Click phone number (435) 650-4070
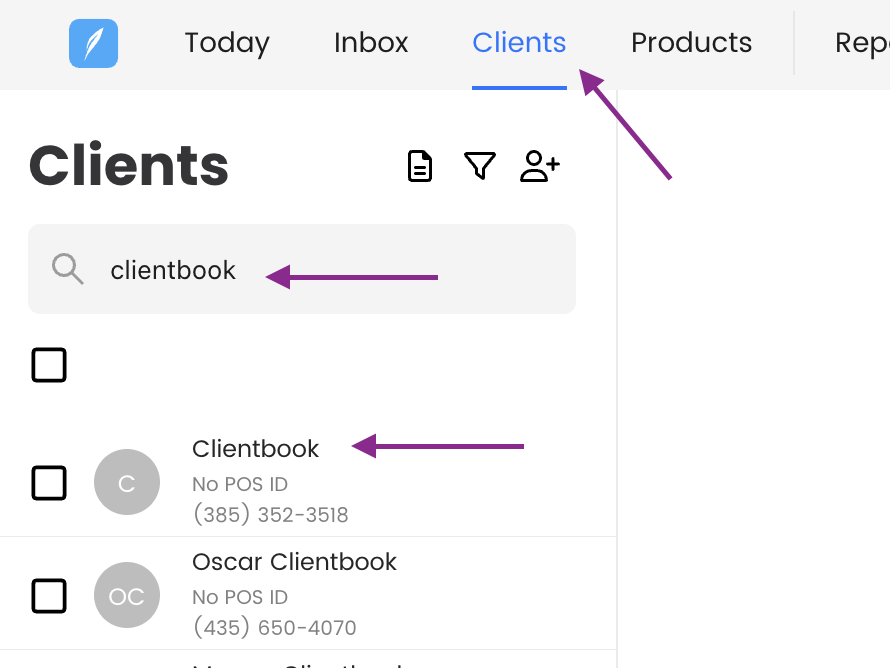Viewport: 890px width, 668px height. (274, 628)
